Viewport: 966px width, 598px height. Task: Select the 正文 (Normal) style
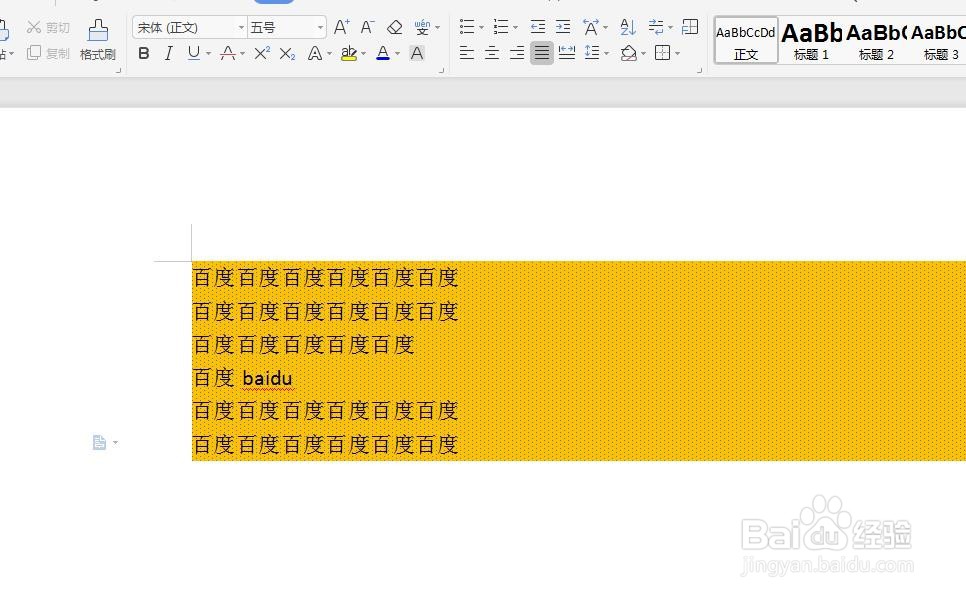tap(746, 40)
